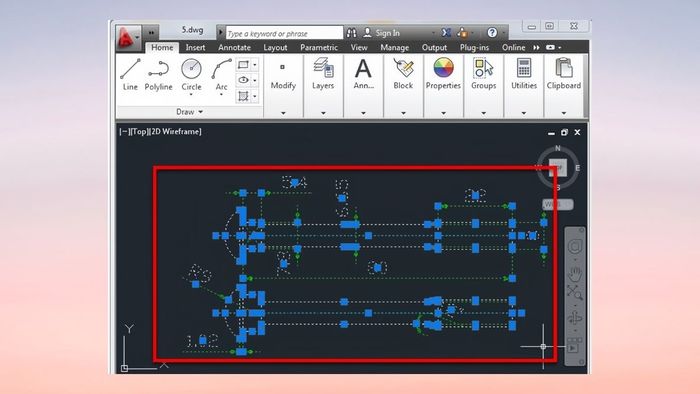This screenshot has height=394, width=700.
Task: Switch to the Insert ribbon tab
Action: click(x=196, y=47)
